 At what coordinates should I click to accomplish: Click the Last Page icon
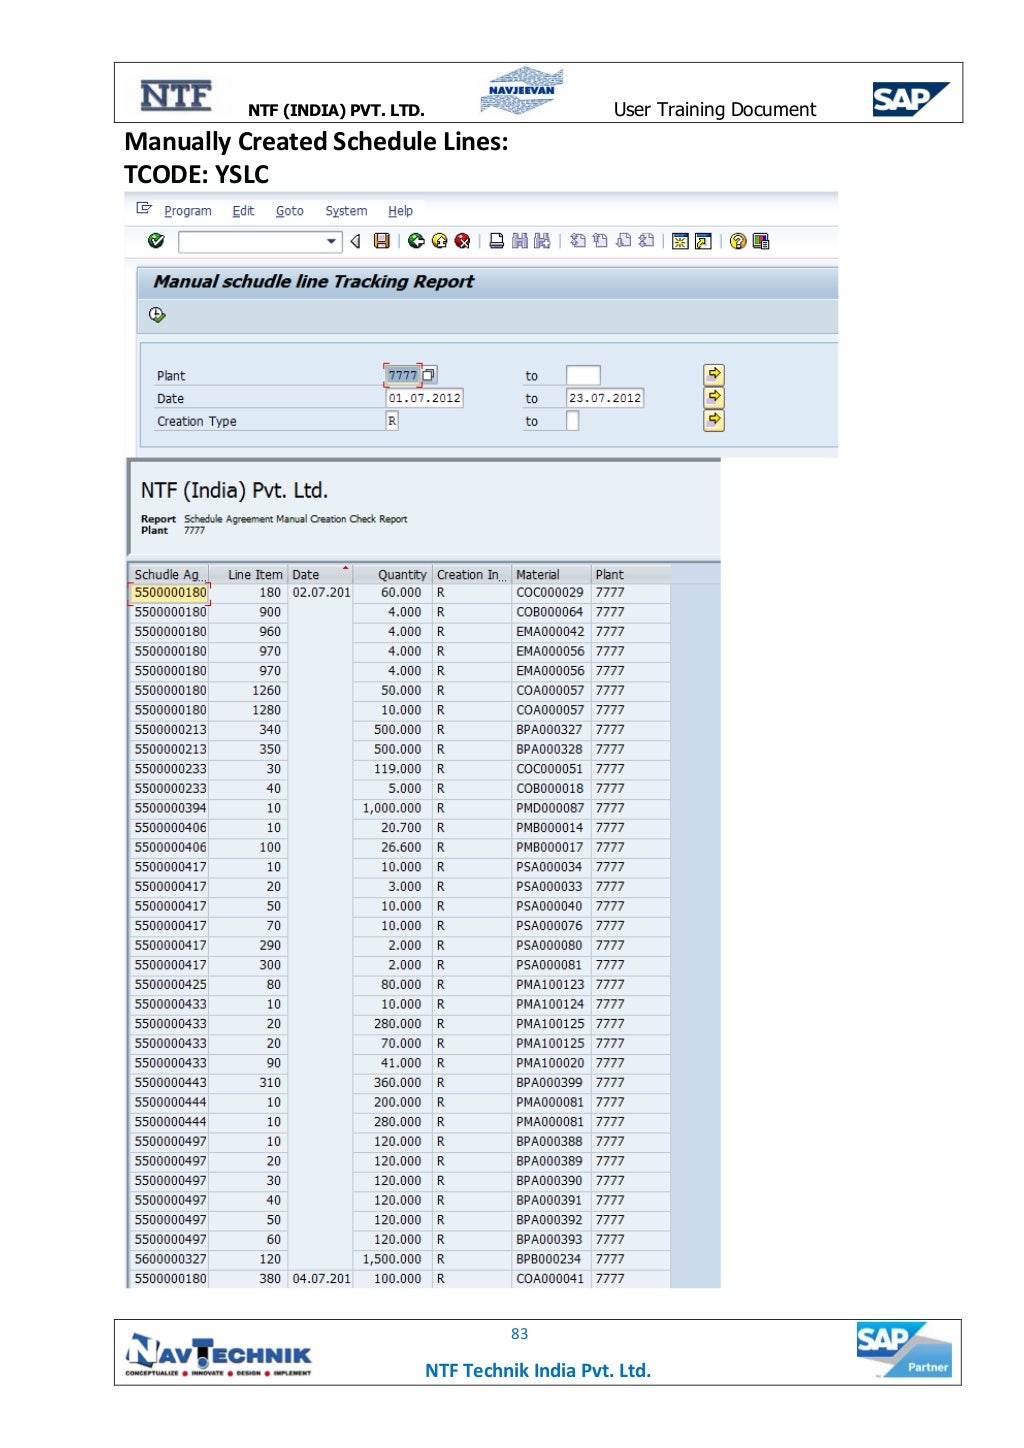[x=646, y=241]
